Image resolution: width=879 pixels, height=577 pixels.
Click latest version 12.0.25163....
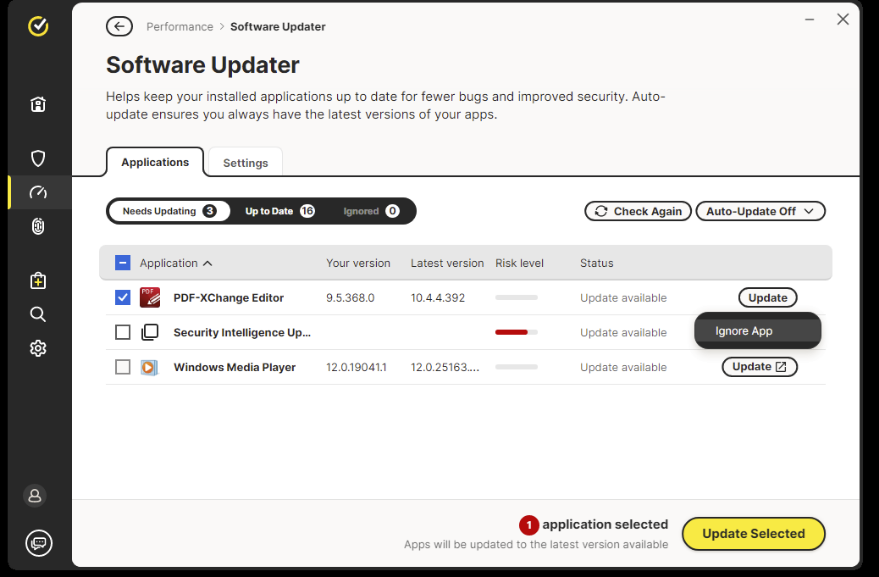pyautogui.click(x=445, y=367)
